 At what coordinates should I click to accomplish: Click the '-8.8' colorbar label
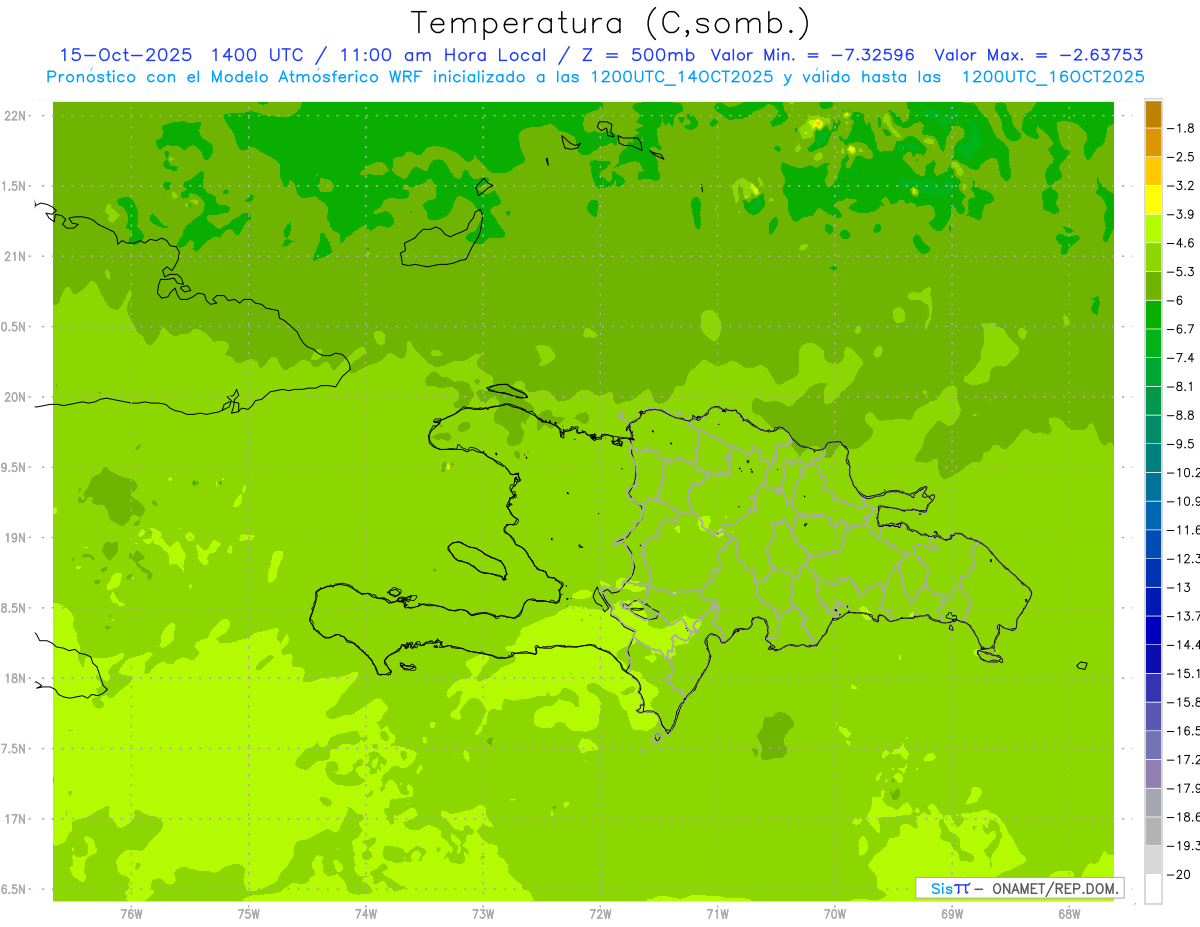coord(1181,415)
